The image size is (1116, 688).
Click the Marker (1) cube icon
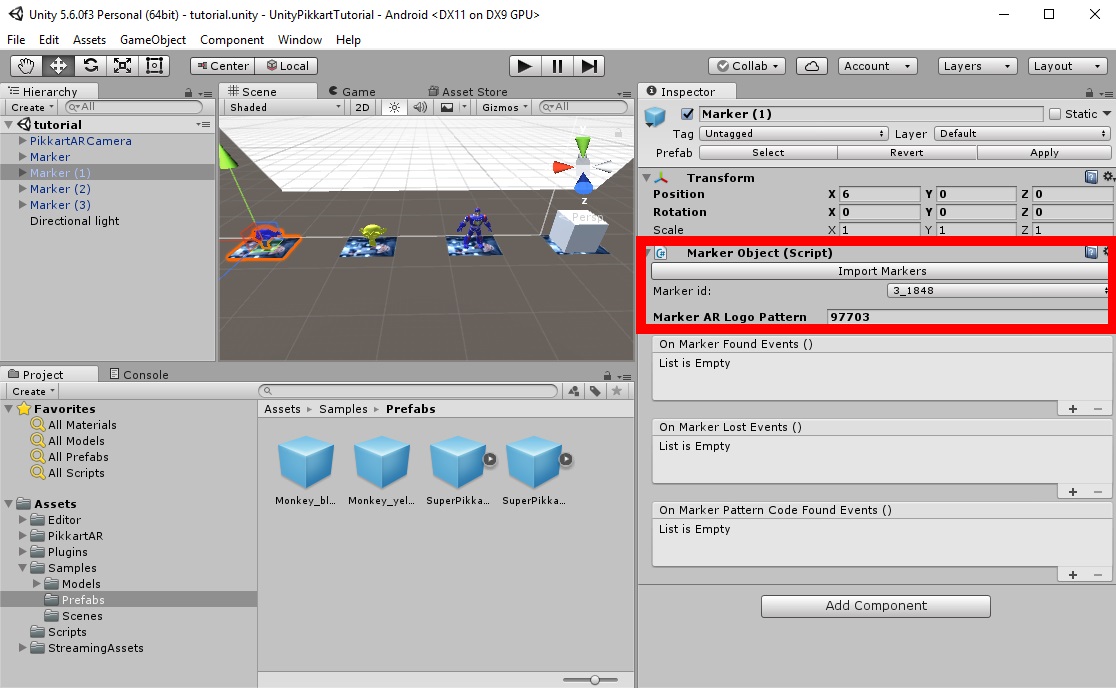(655, 116)
